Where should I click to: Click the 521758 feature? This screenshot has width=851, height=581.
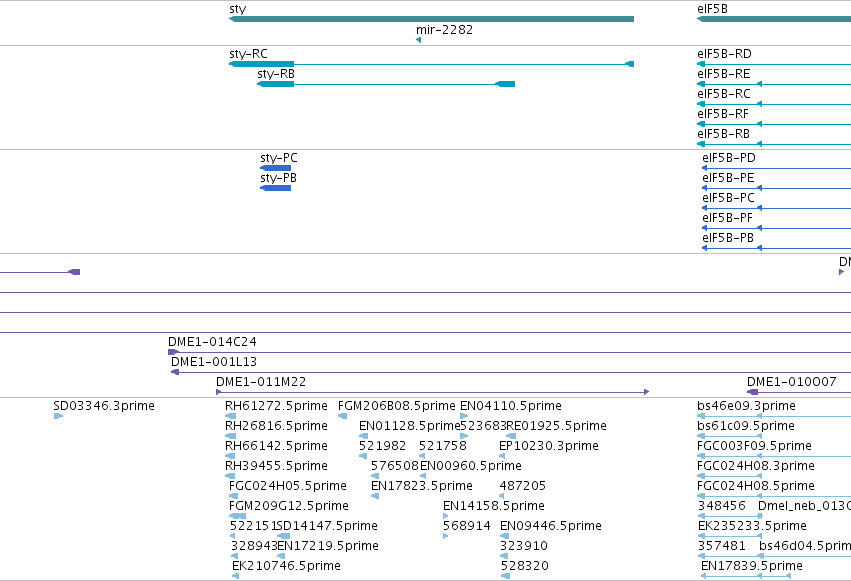tap(422, 456)
